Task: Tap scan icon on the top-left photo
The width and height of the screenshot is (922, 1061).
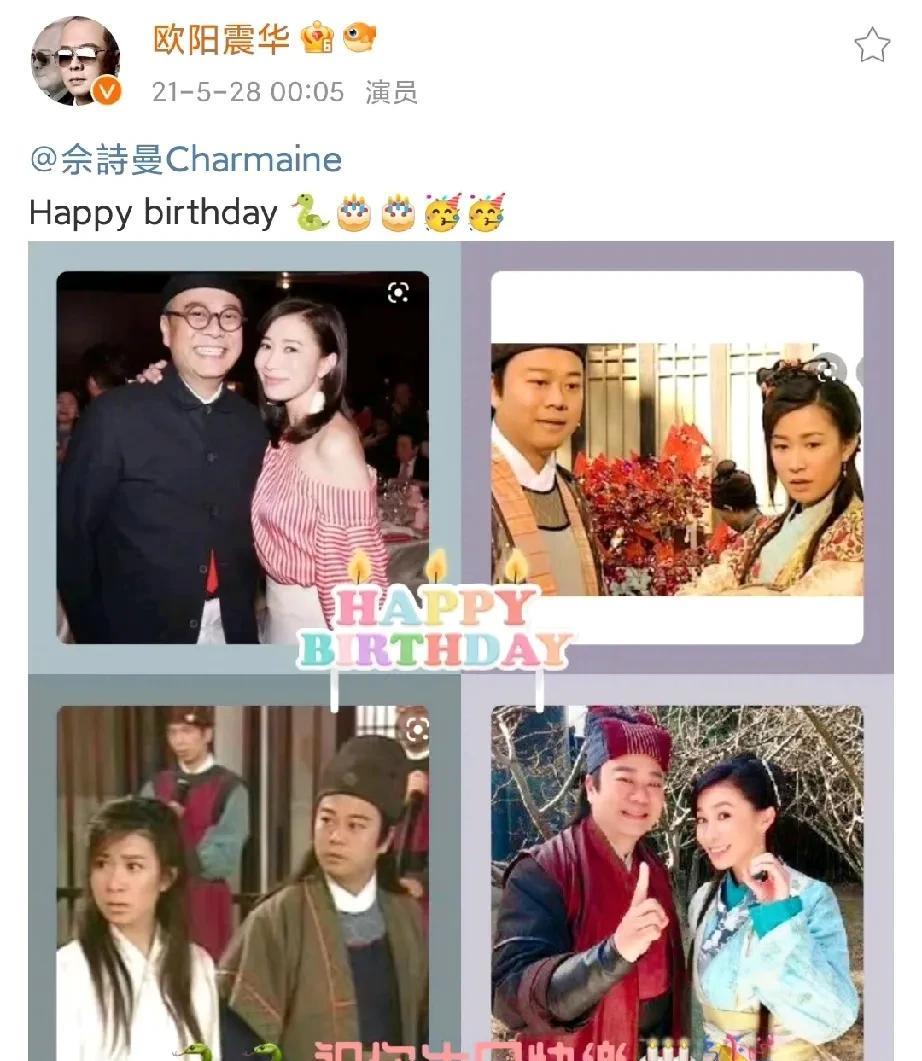Action: pos(398,292)
